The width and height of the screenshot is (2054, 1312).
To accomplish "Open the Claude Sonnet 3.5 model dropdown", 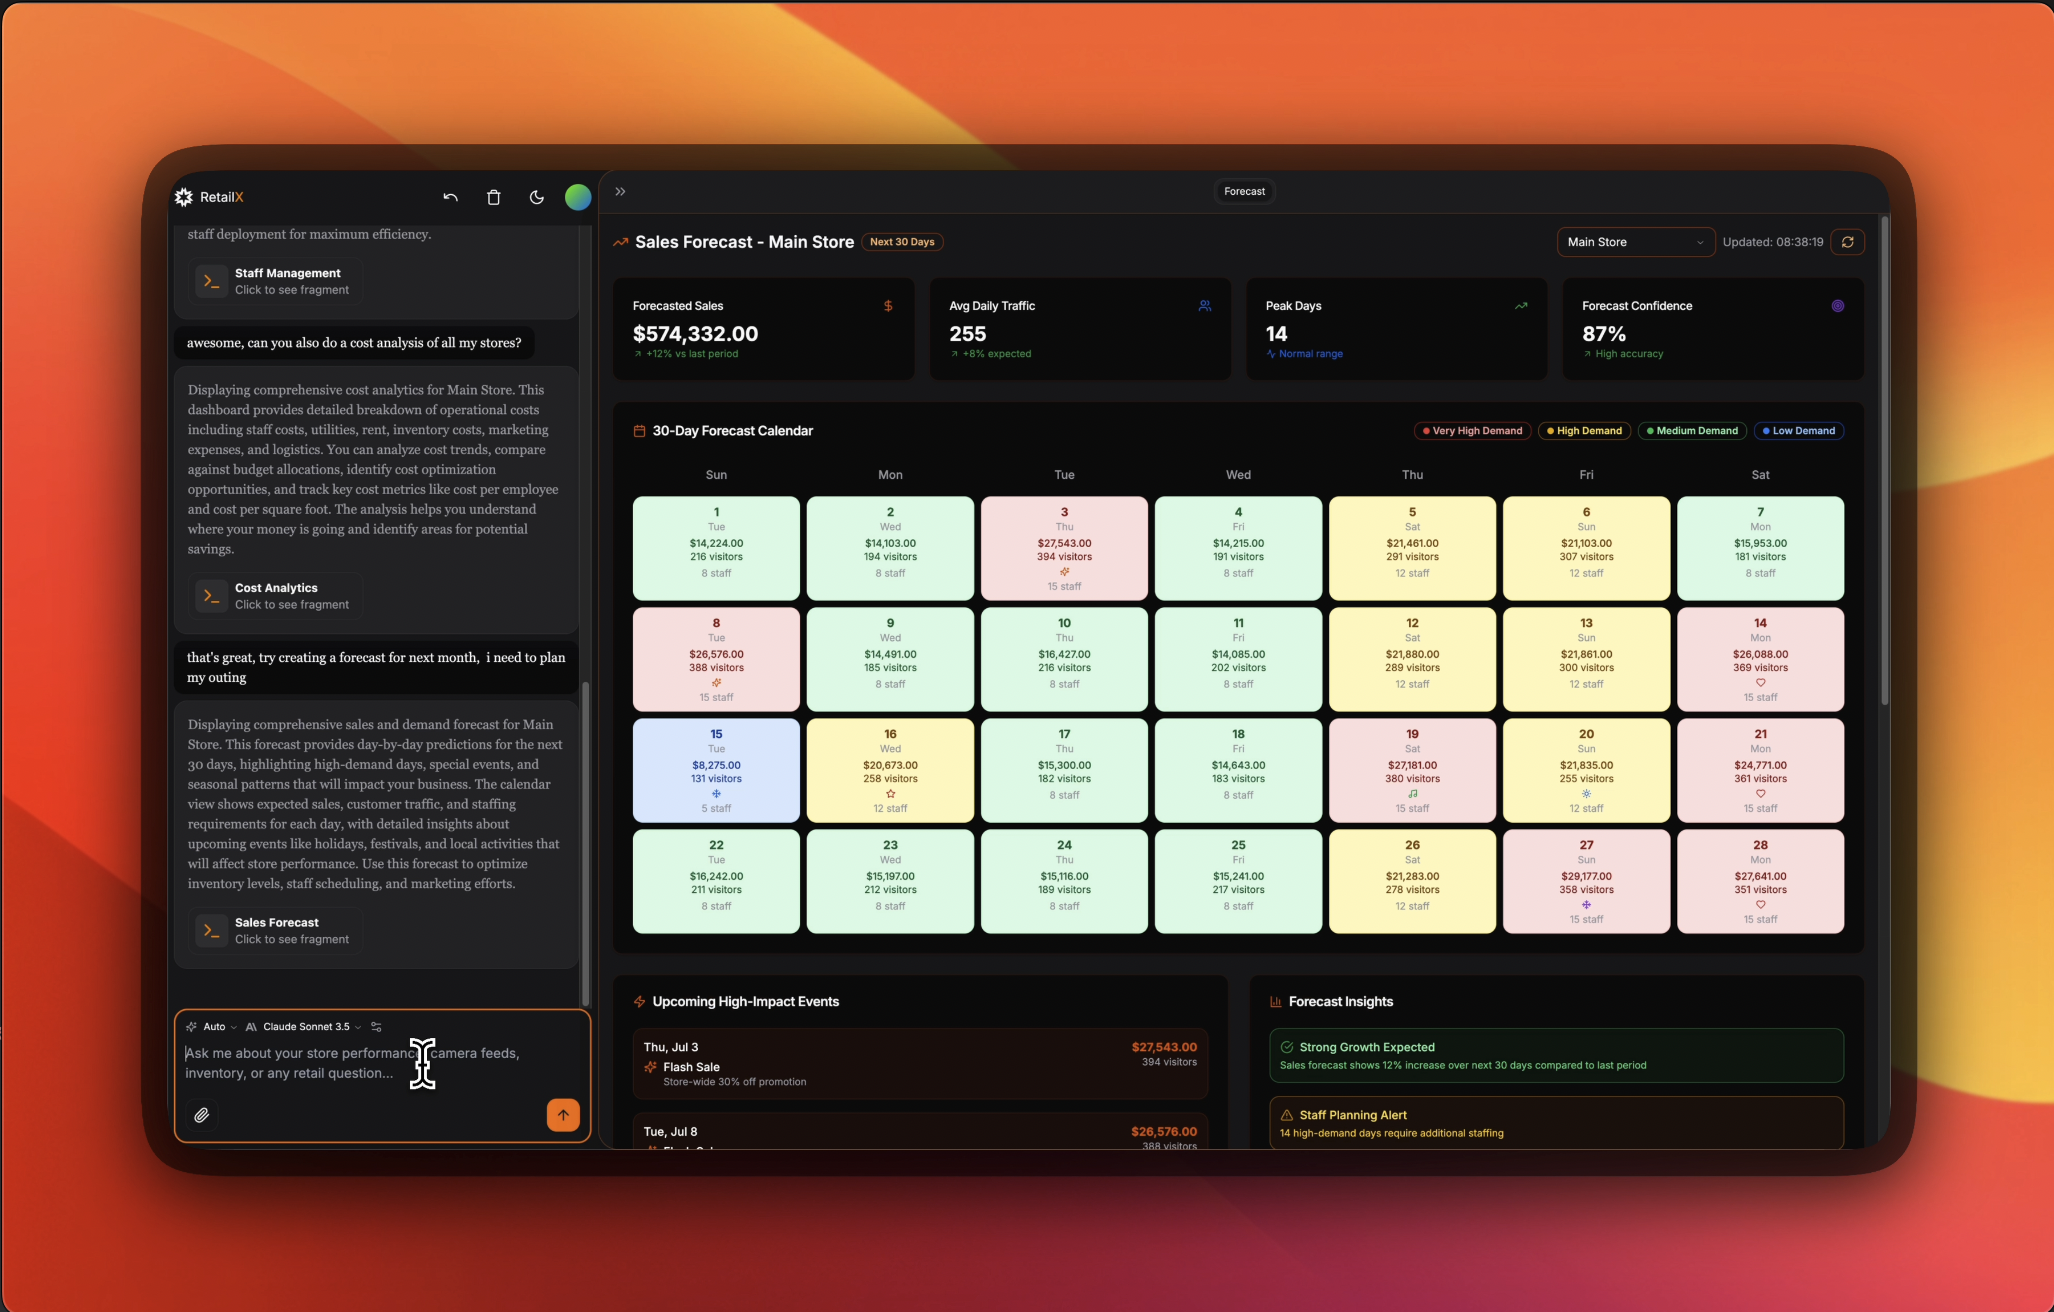I will [304, 1027].
